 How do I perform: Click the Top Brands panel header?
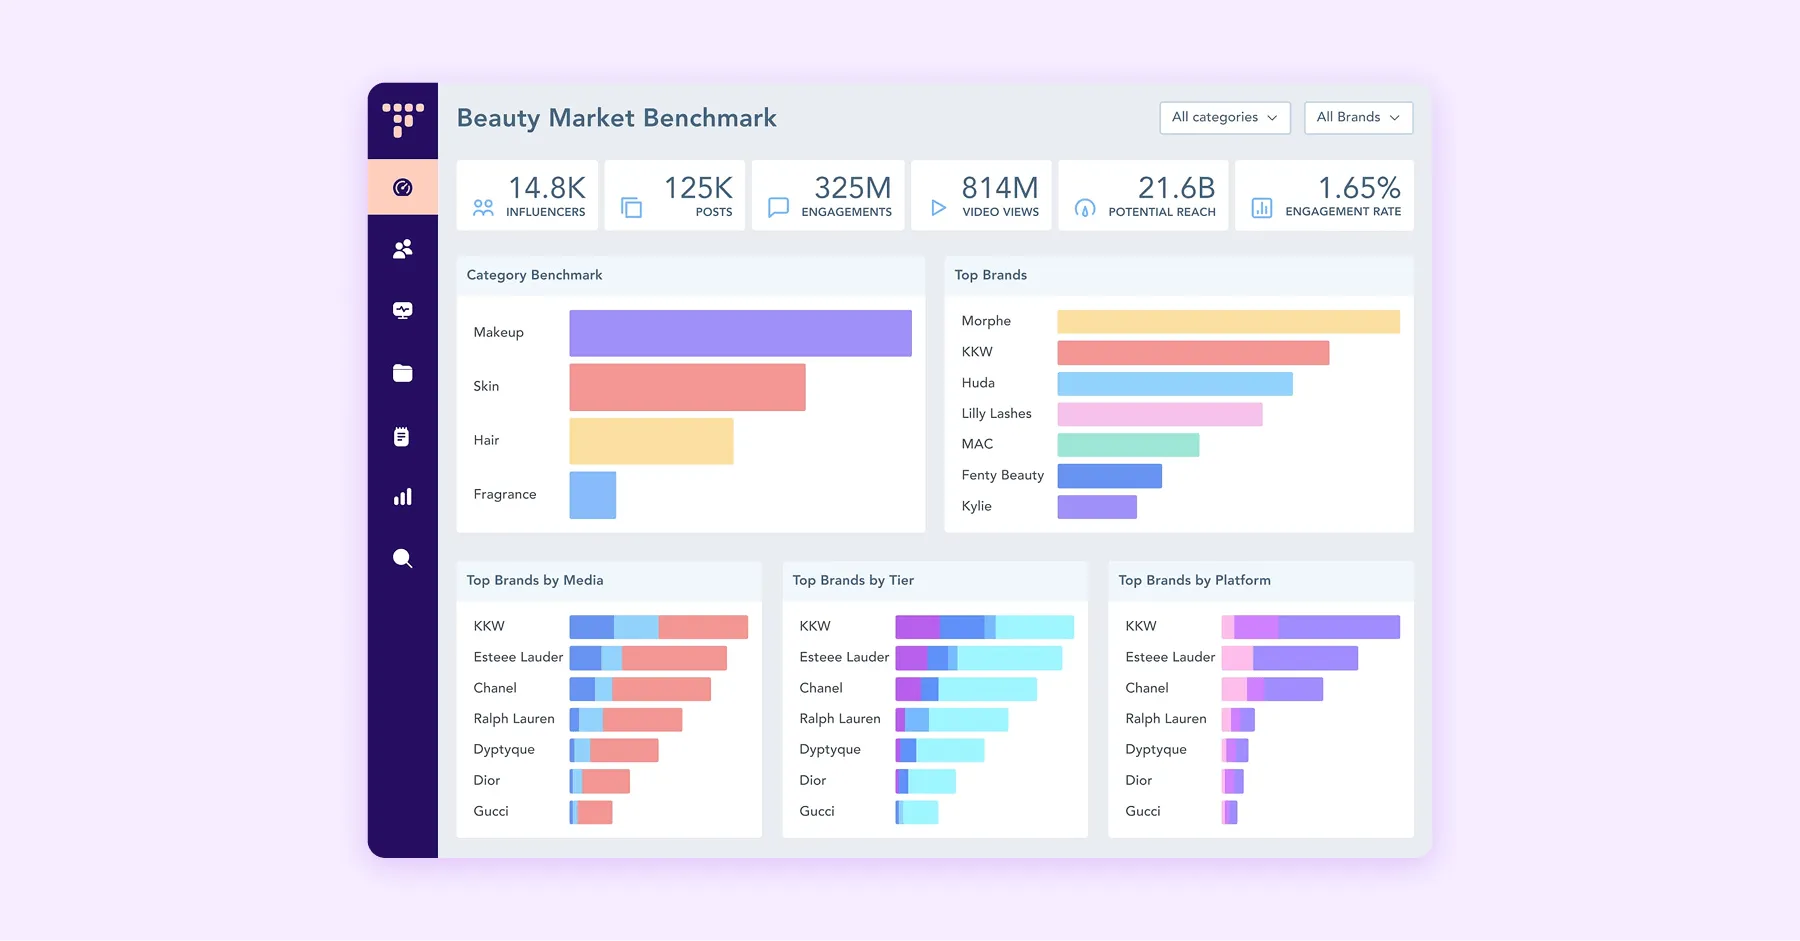[x=1179, y=275]
